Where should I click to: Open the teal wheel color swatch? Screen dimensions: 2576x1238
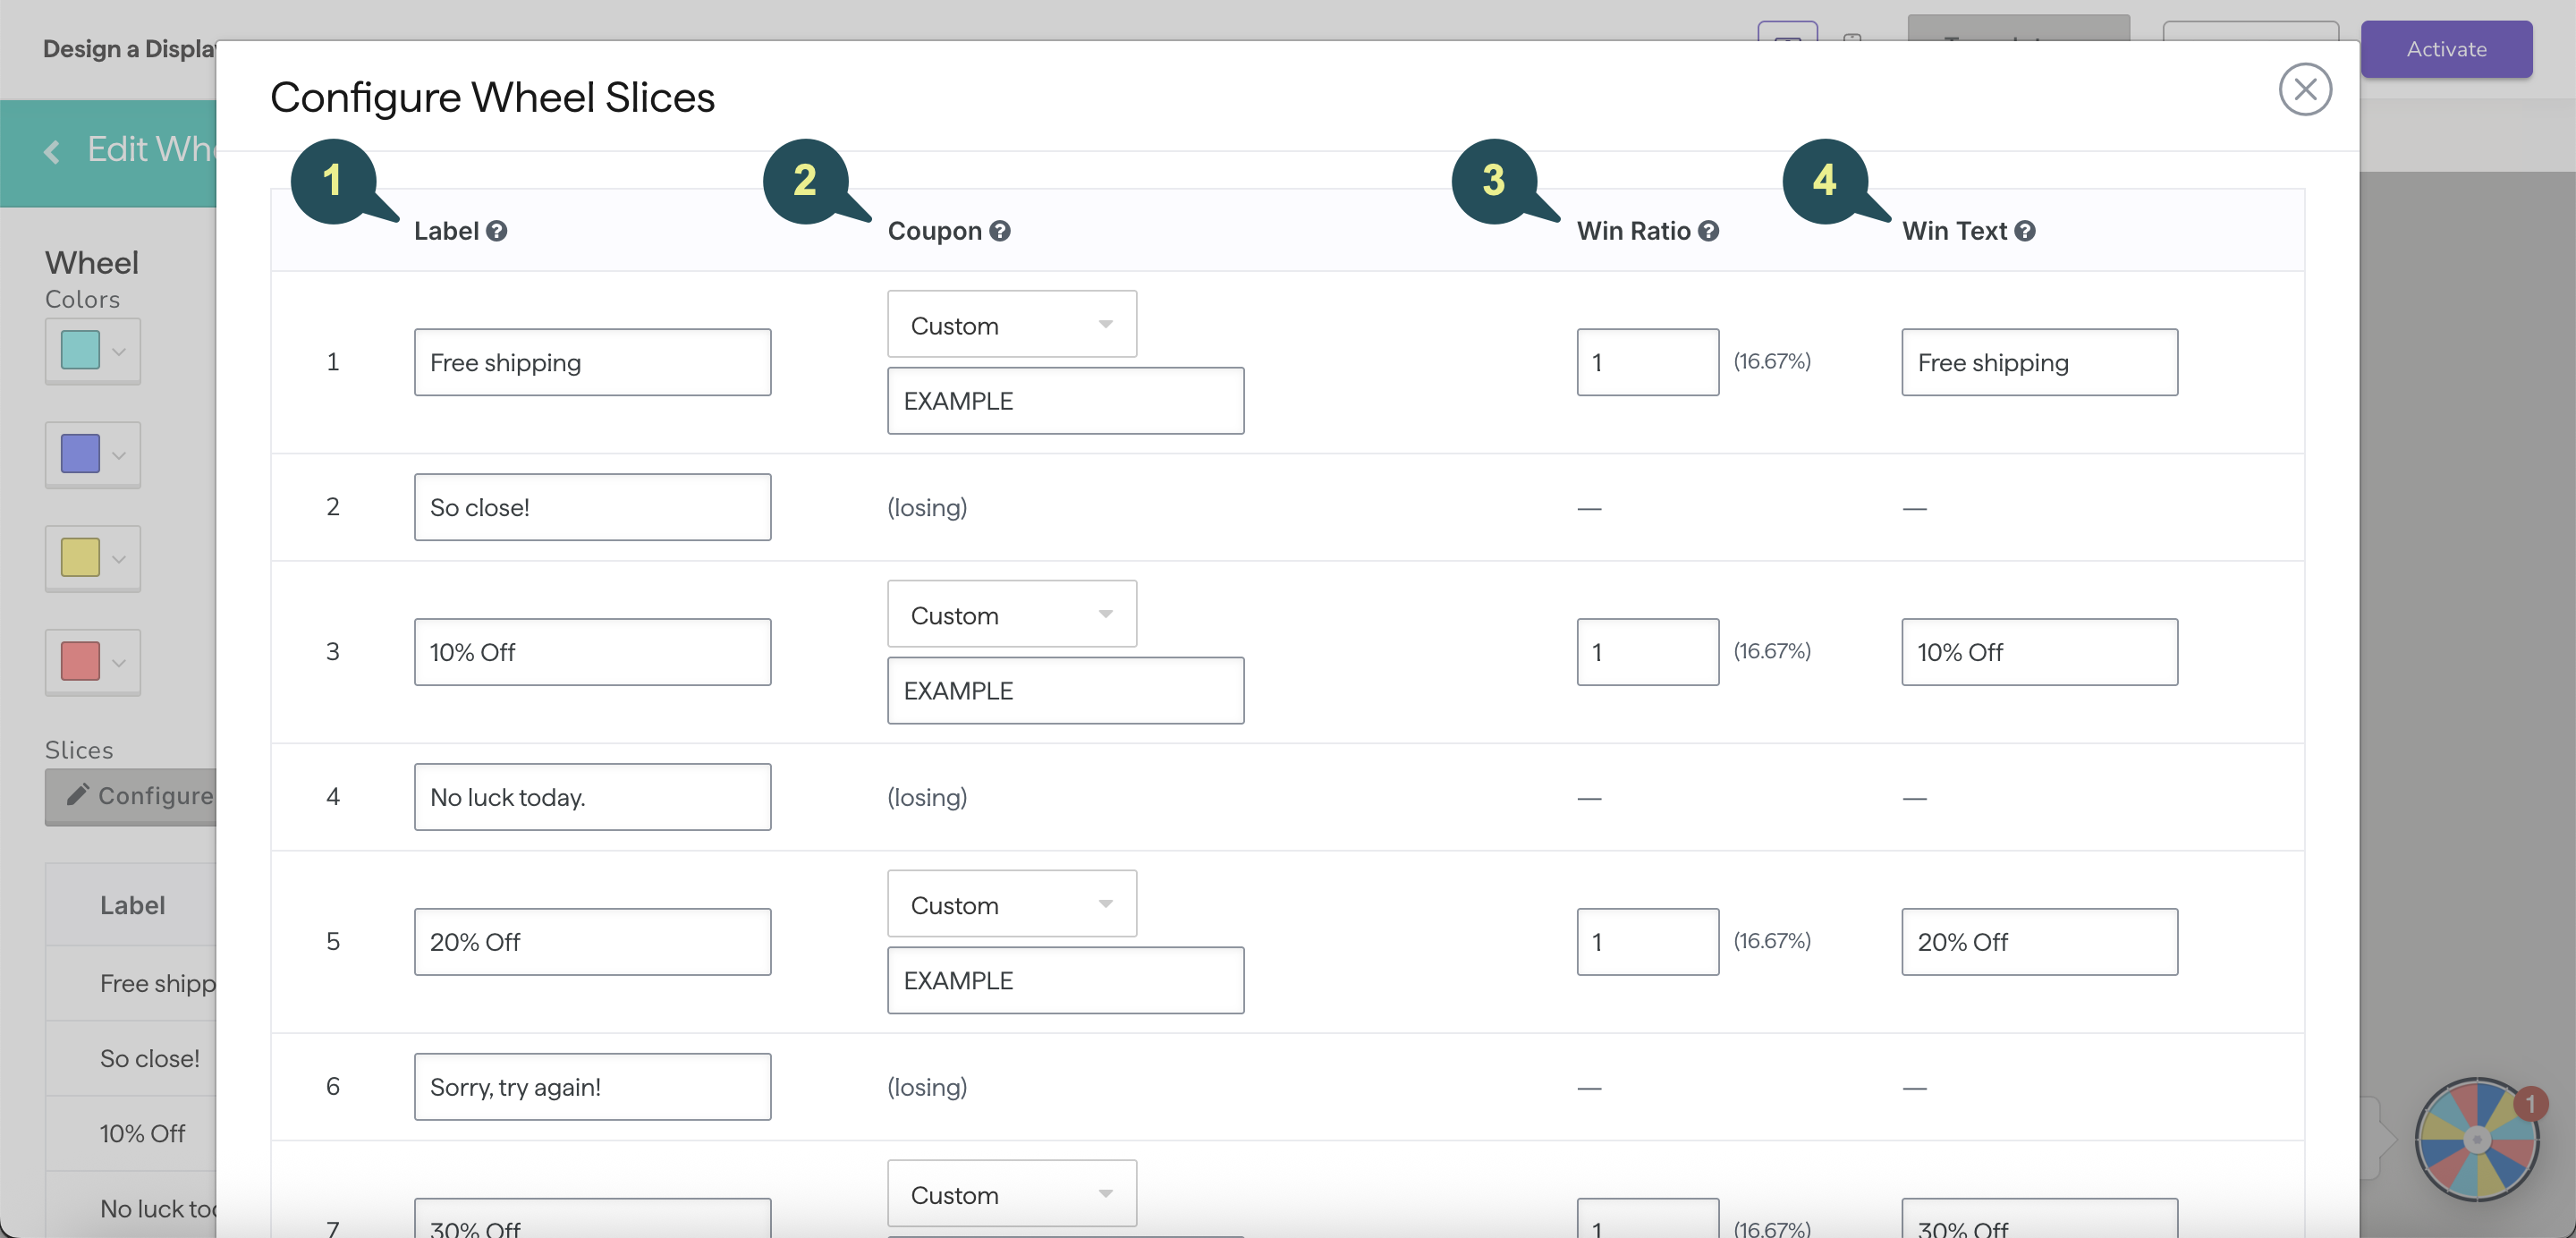pos(92,351)
